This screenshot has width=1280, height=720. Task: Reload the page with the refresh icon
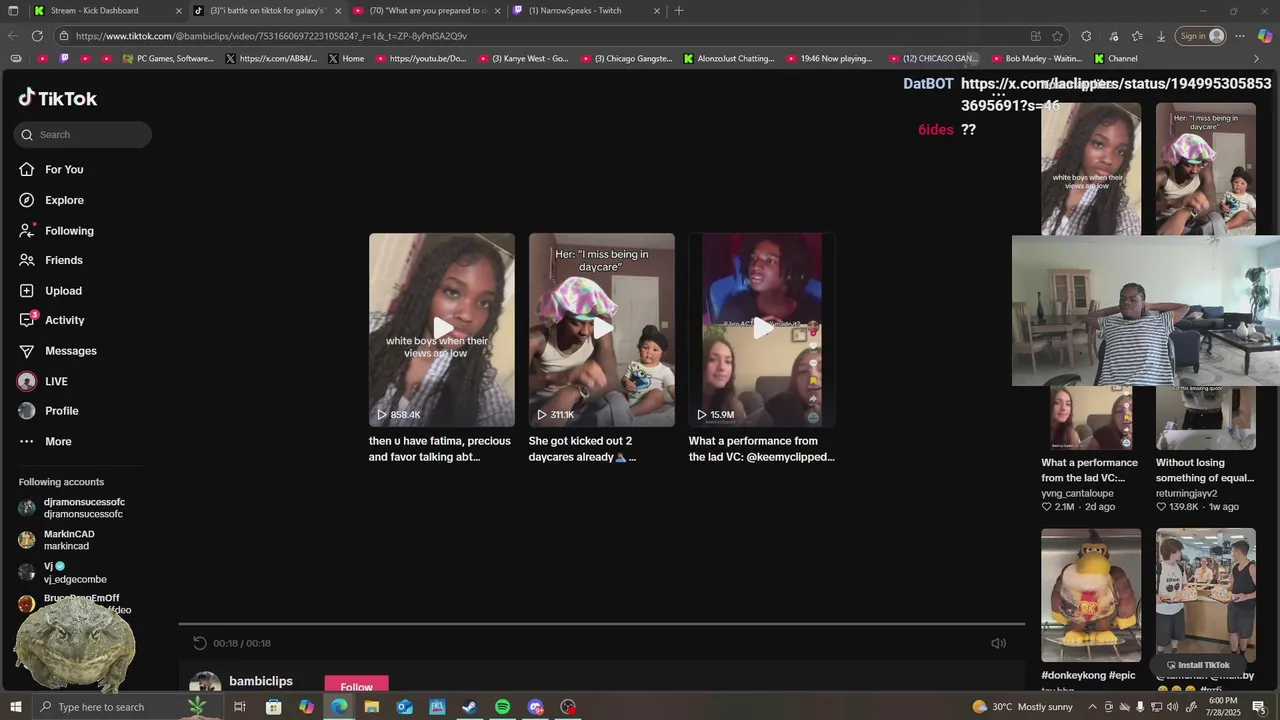click(37, 36)
